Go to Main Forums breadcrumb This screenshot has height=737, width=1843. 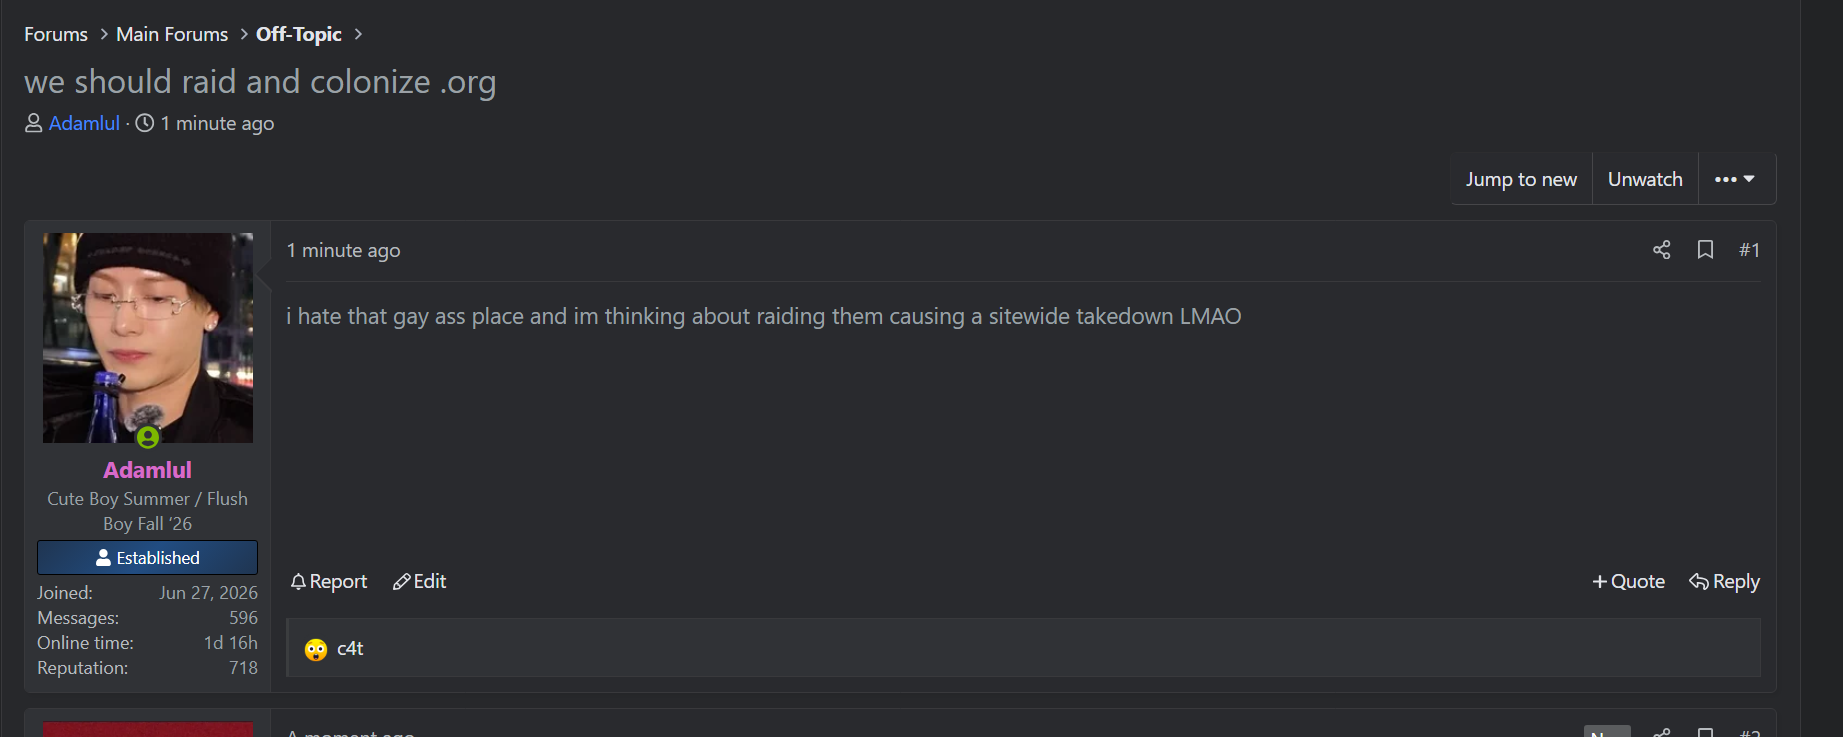(172, 34)
